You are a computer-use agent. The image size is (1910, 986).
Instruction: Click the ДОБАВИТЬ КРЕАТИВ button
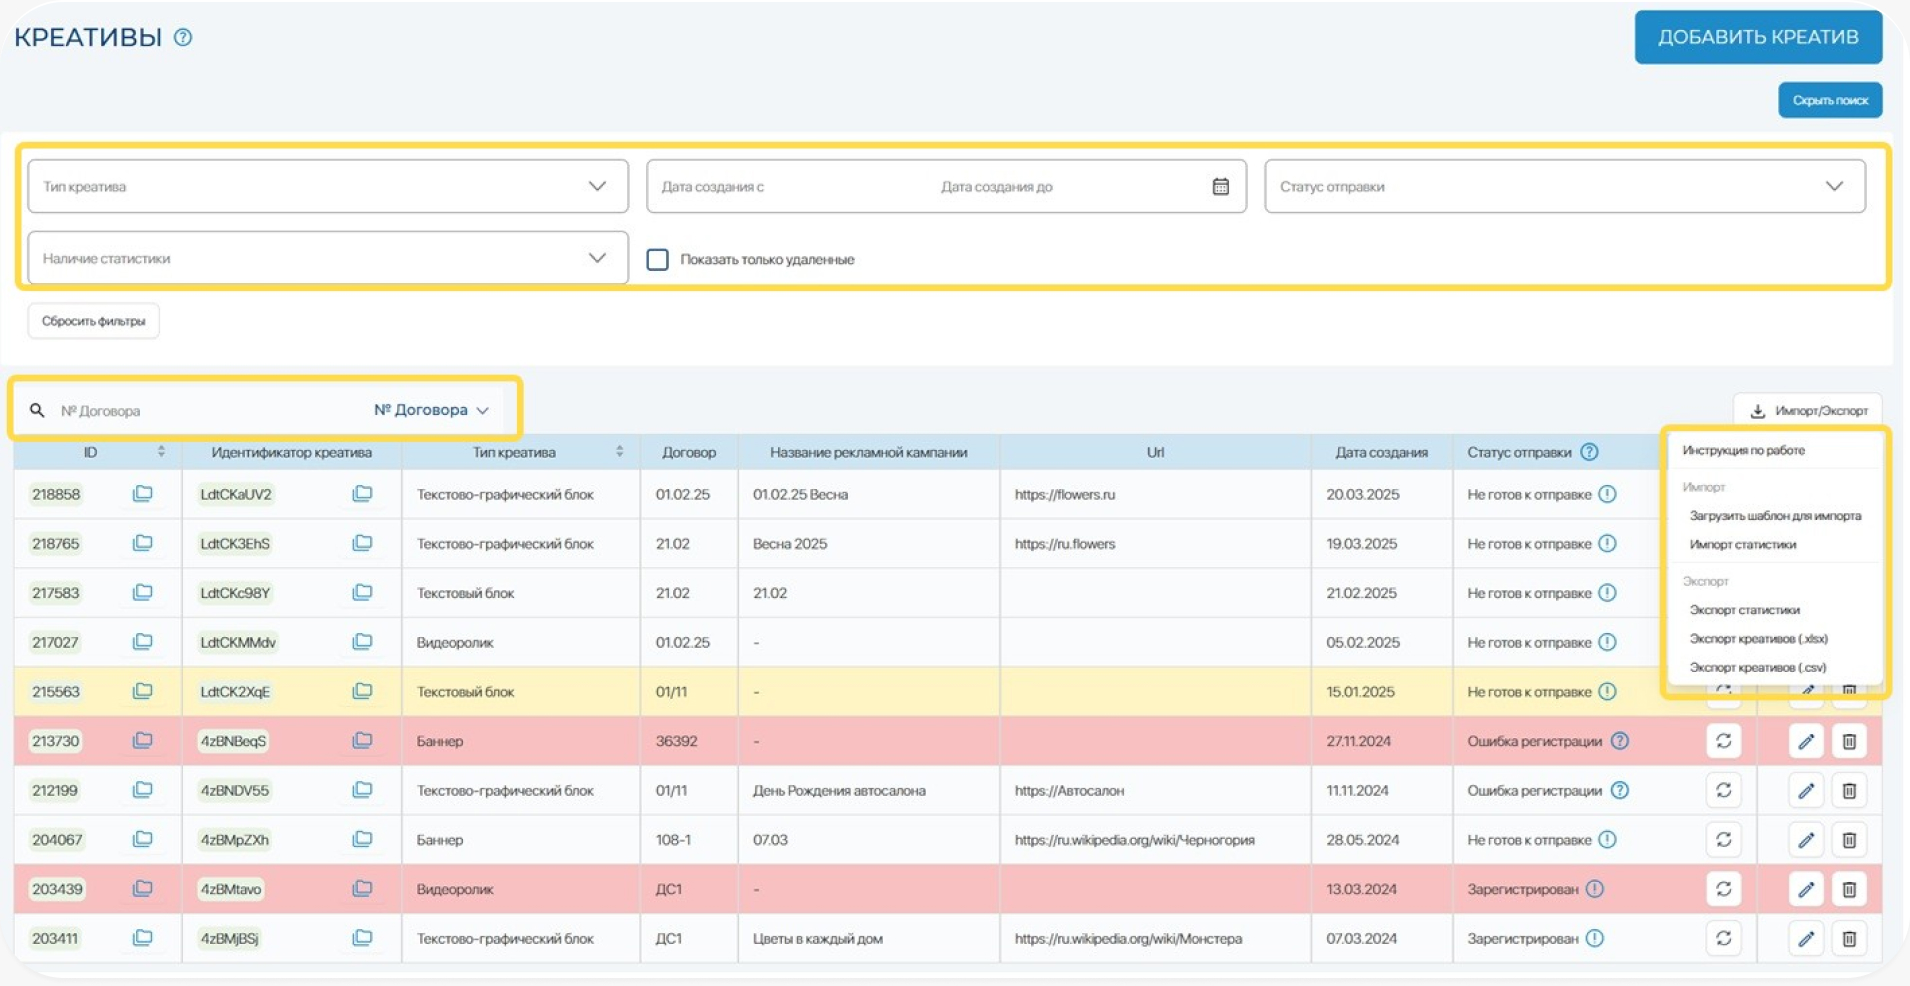pos(1758,37)
